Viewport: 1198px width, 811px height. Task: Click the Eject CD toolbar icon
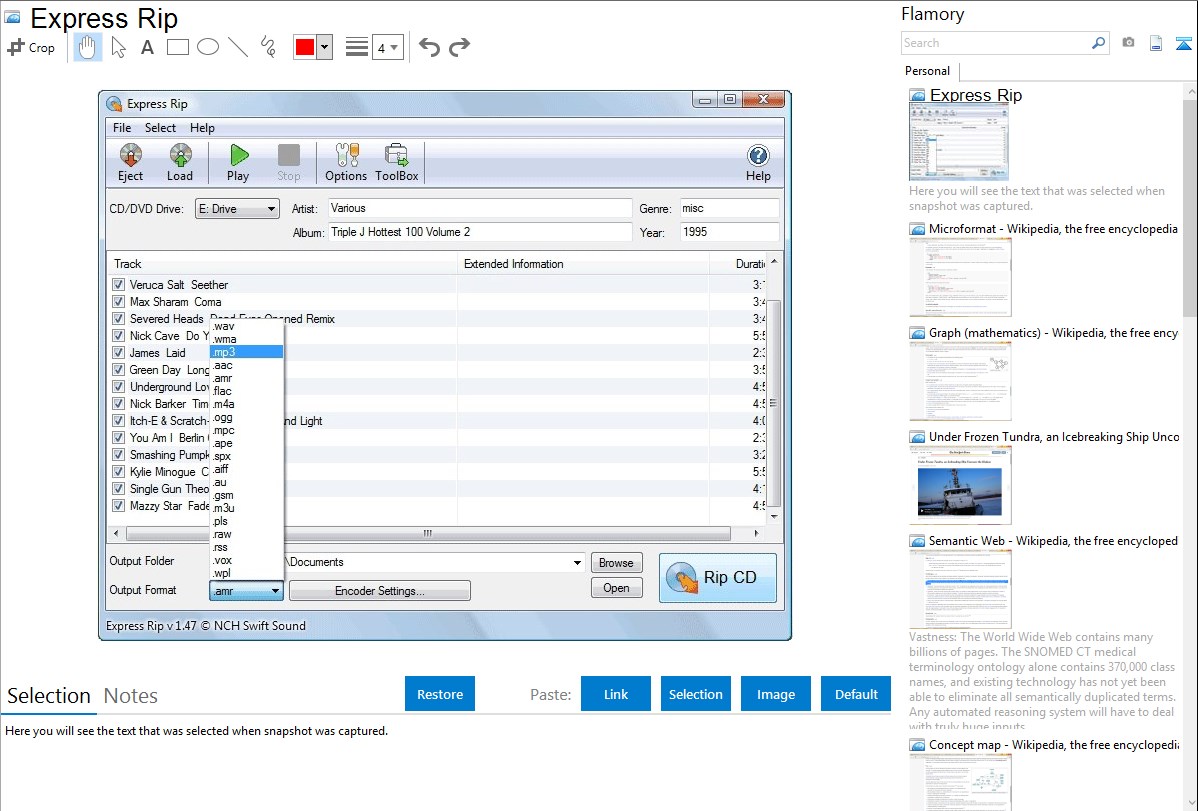click(131, 163)
